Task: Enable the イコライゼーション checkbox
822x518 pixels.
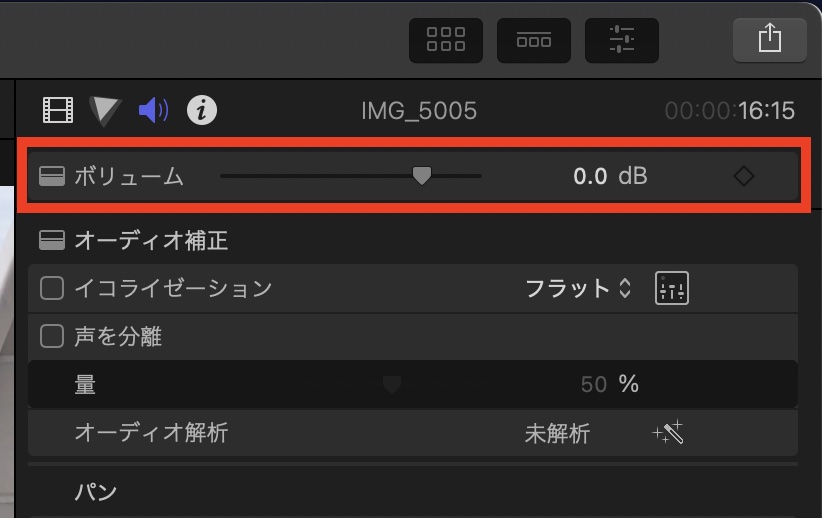Action: [51, 289]
